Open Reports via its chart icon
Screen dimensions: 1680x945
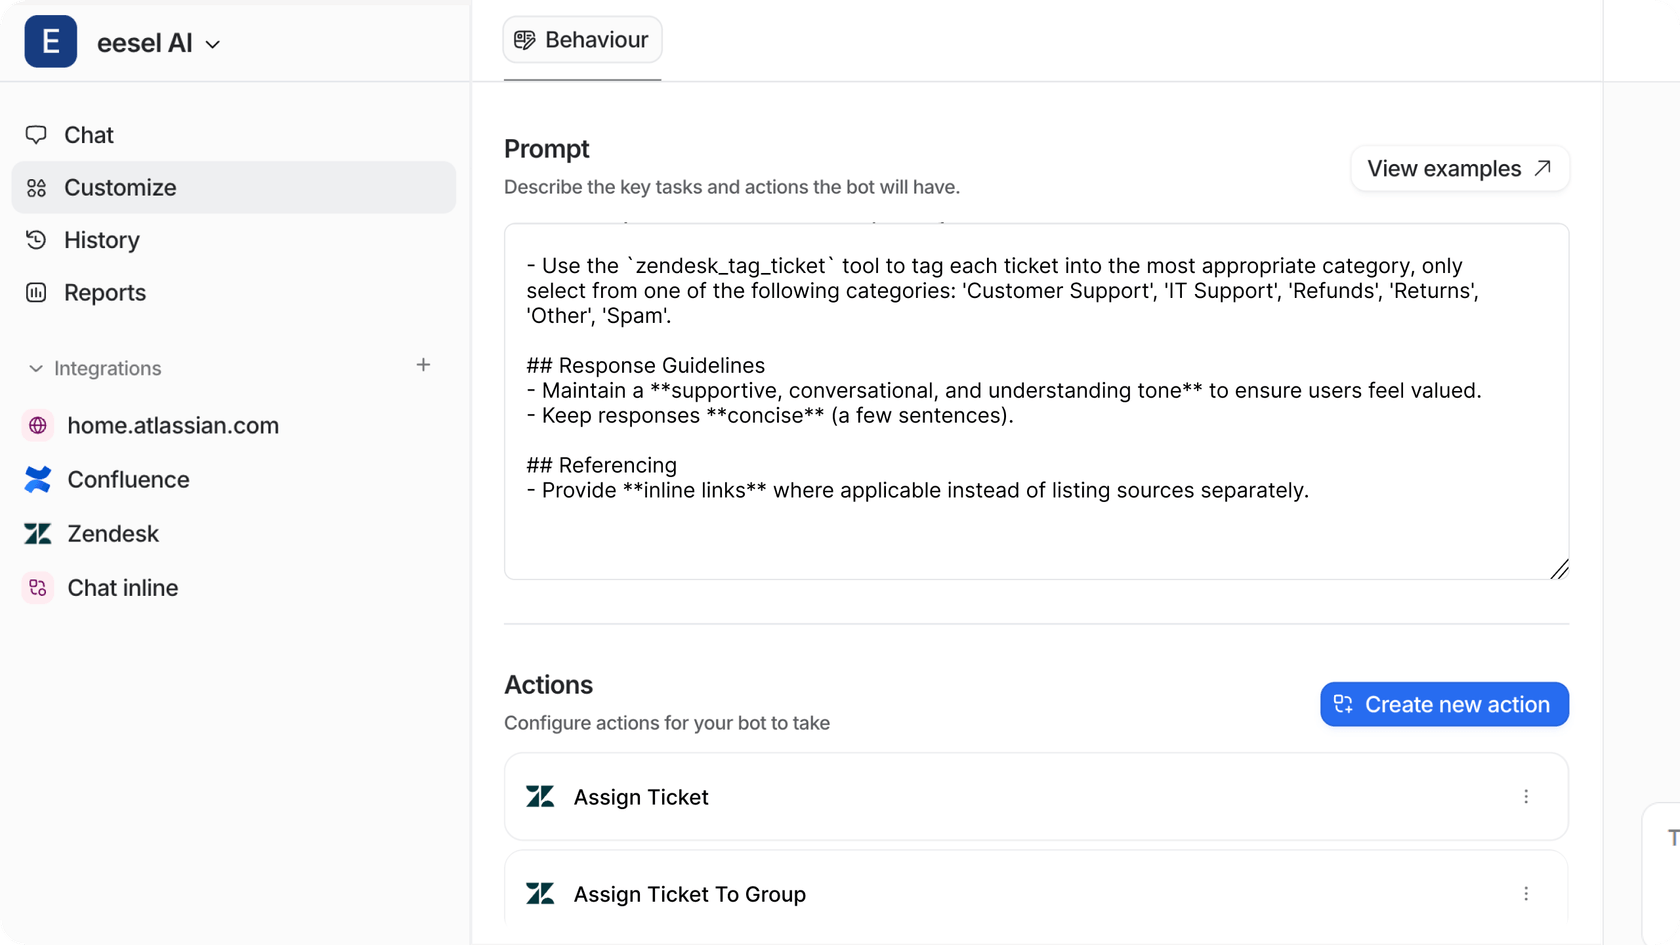37,292
